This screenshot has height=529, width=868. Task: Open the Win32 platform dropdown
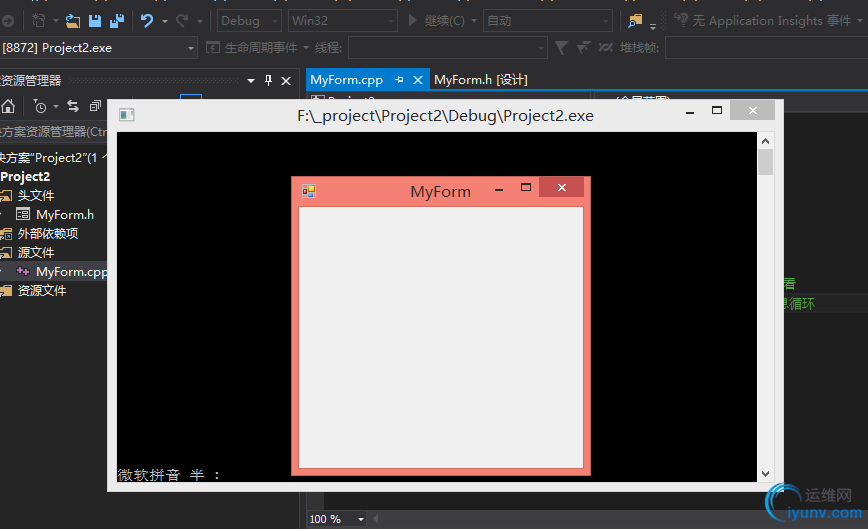coord(343,21)
